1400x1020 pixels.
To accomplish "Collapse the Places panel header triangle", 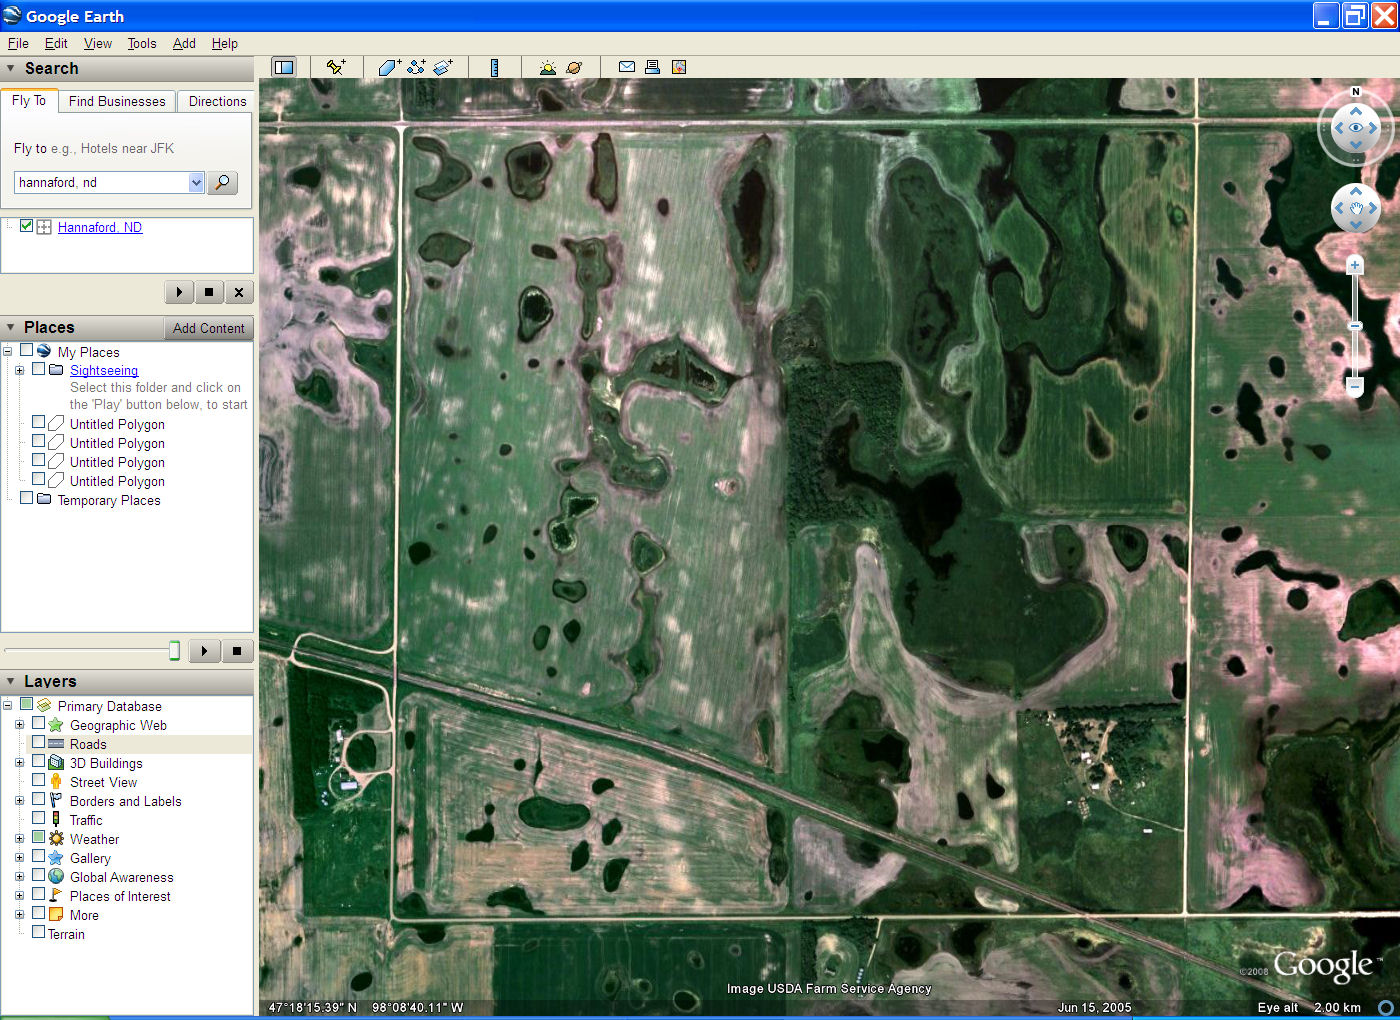I will (x=11, y=327).
